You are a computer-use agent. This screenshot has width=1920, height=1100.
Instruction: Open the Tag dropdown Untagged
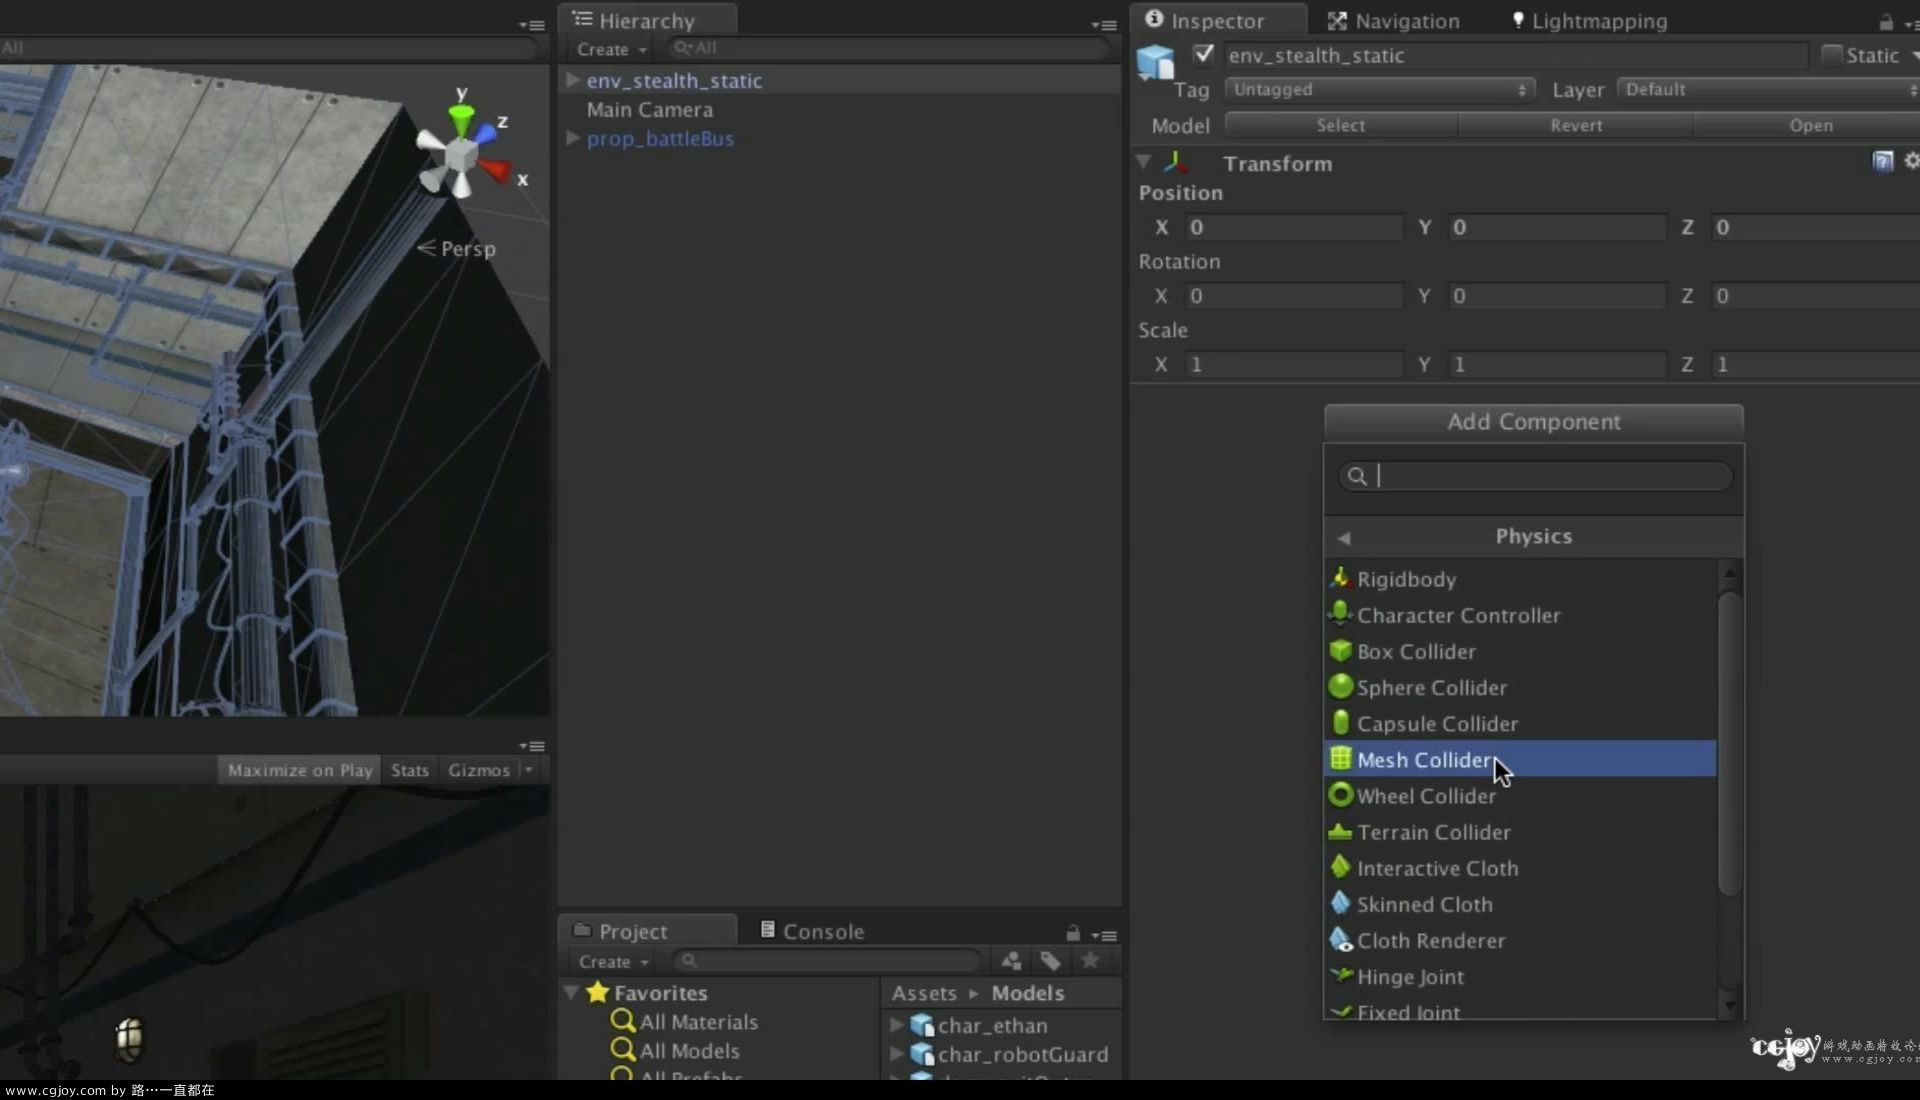(x=1380, y=89)
